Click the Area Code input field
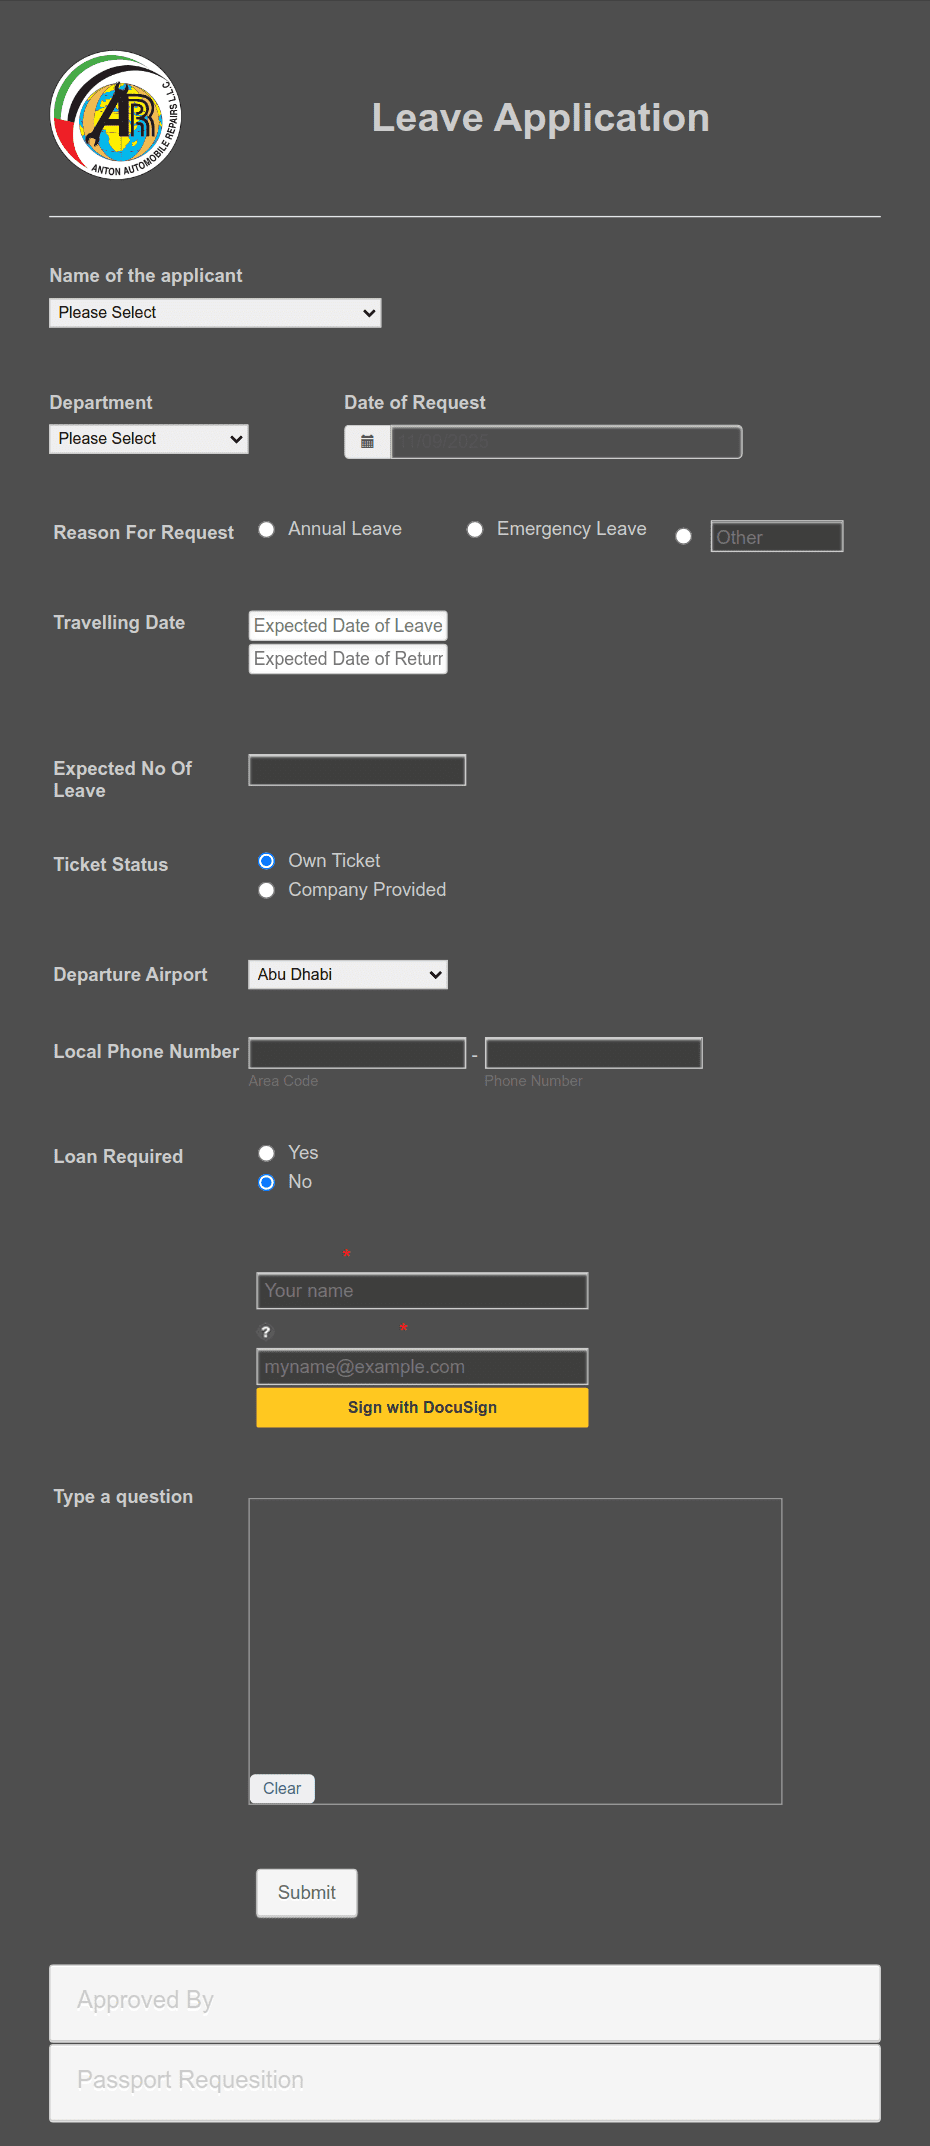 pyautogui.click(x=357, y=1053)
